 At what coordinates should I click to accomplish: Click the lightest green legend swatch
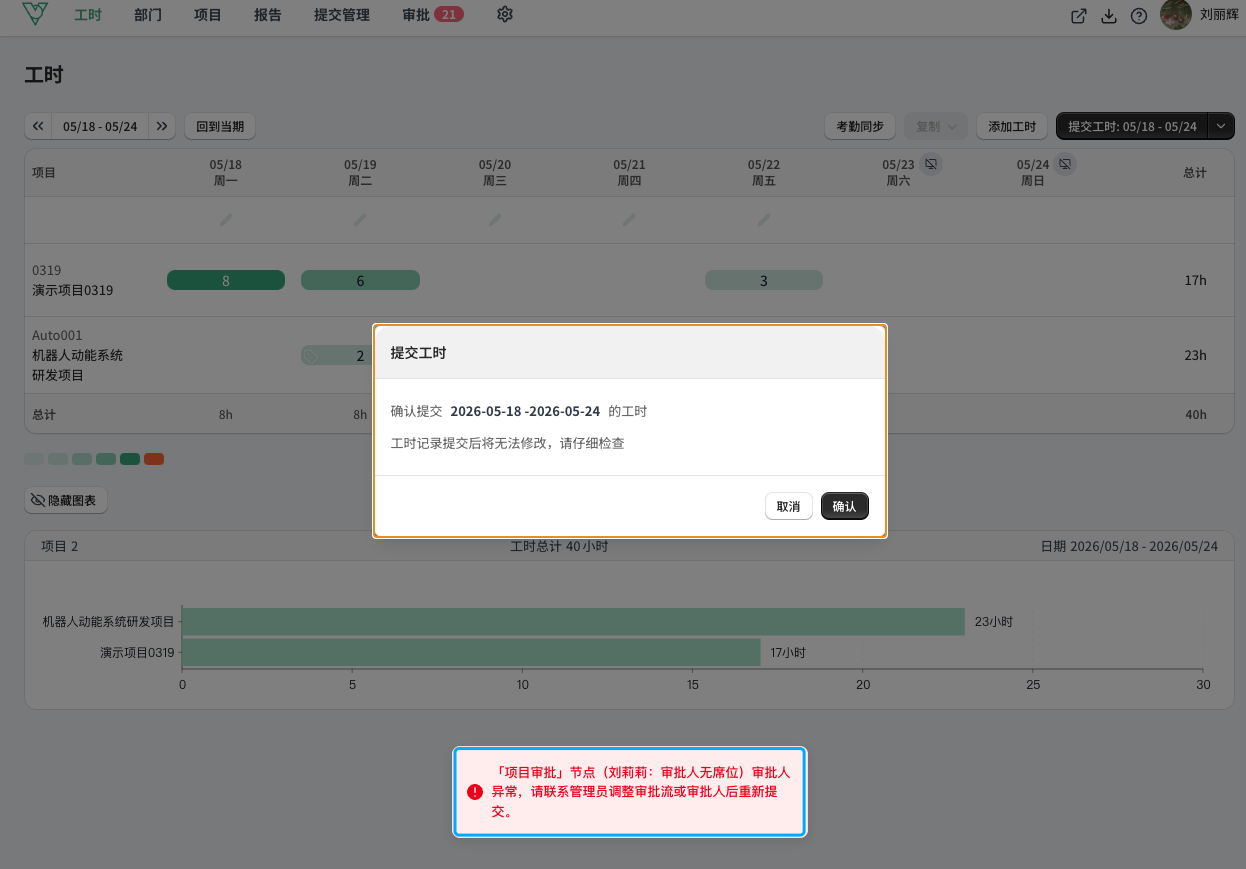point(34,459)
